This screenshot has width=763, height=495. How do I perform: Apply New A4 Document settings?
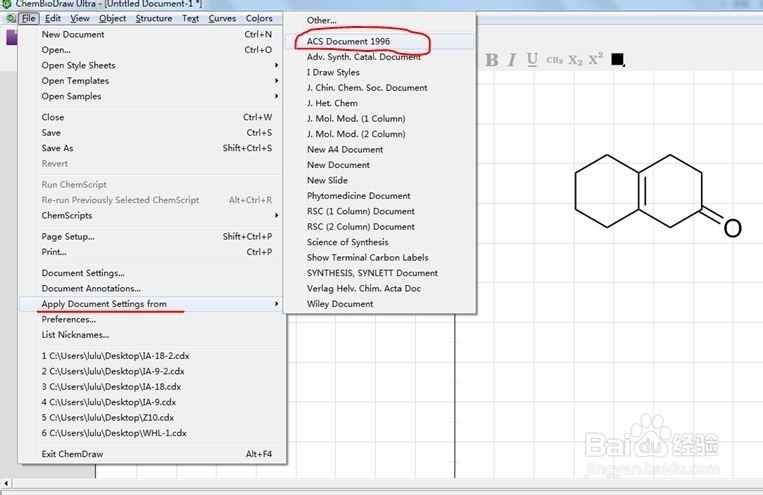click(380, 150)
